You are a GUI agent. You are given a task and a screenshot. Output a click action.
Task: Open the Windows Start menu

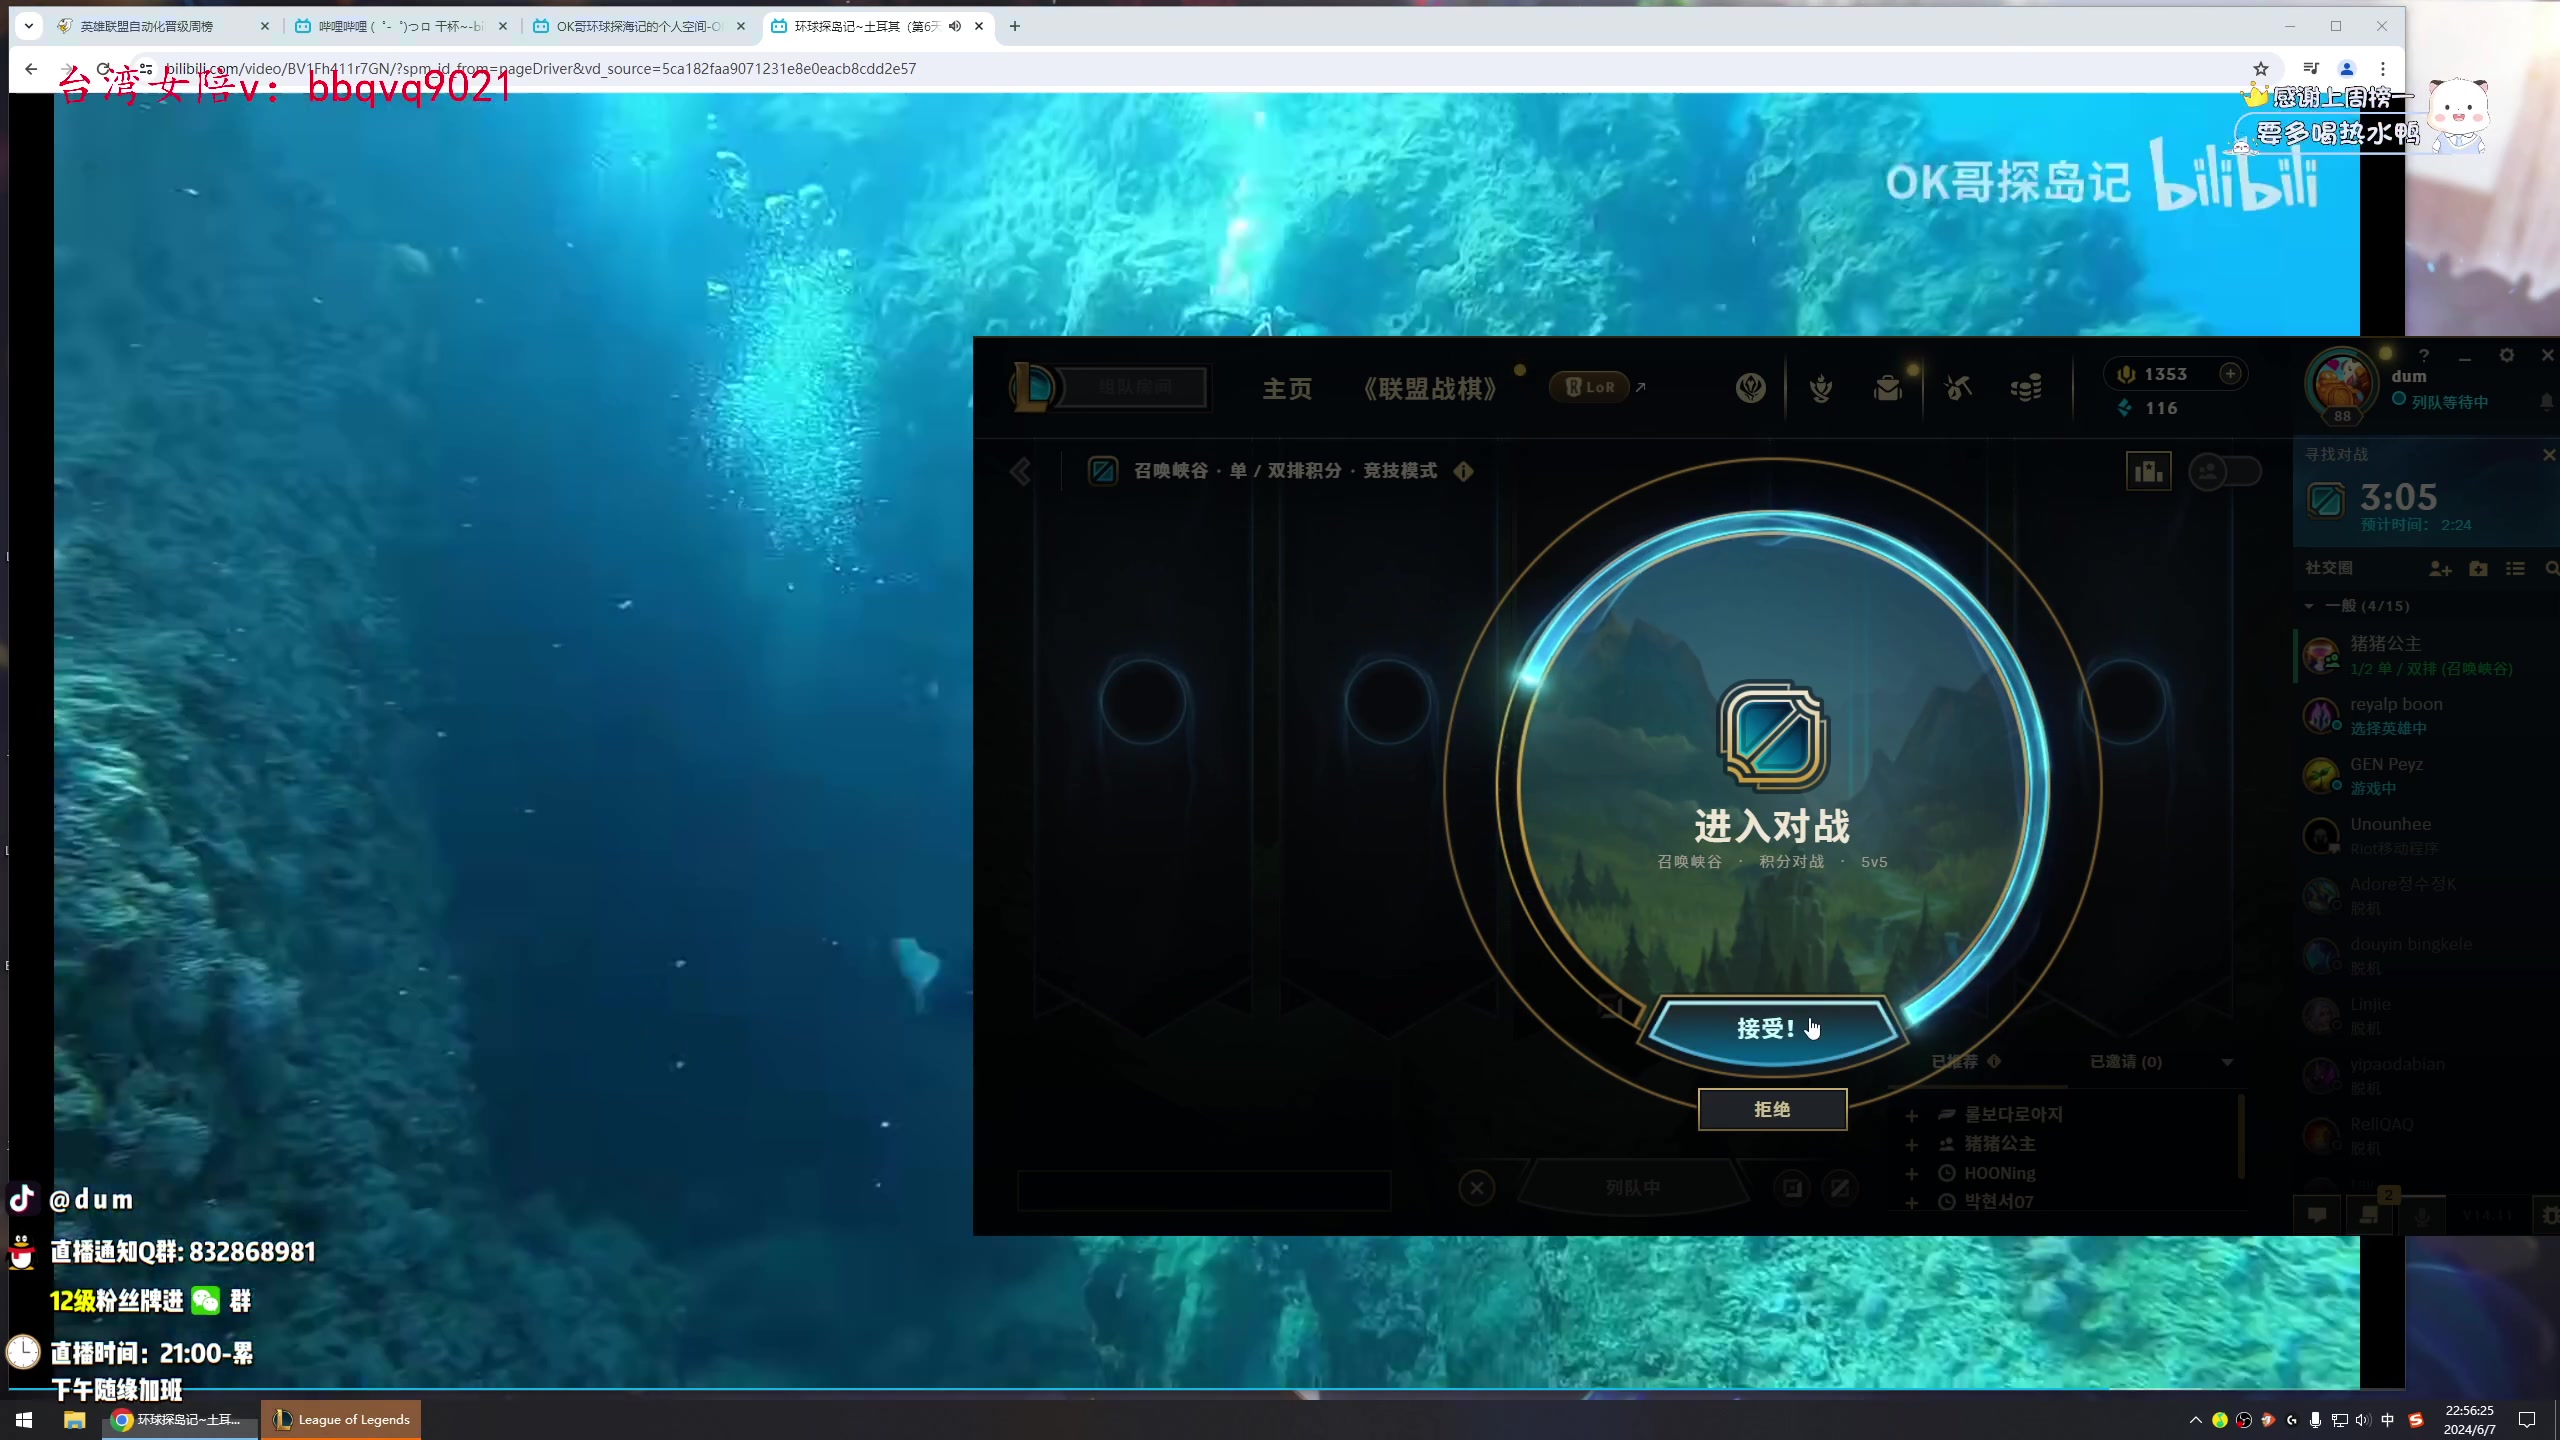coord(24,1420)
